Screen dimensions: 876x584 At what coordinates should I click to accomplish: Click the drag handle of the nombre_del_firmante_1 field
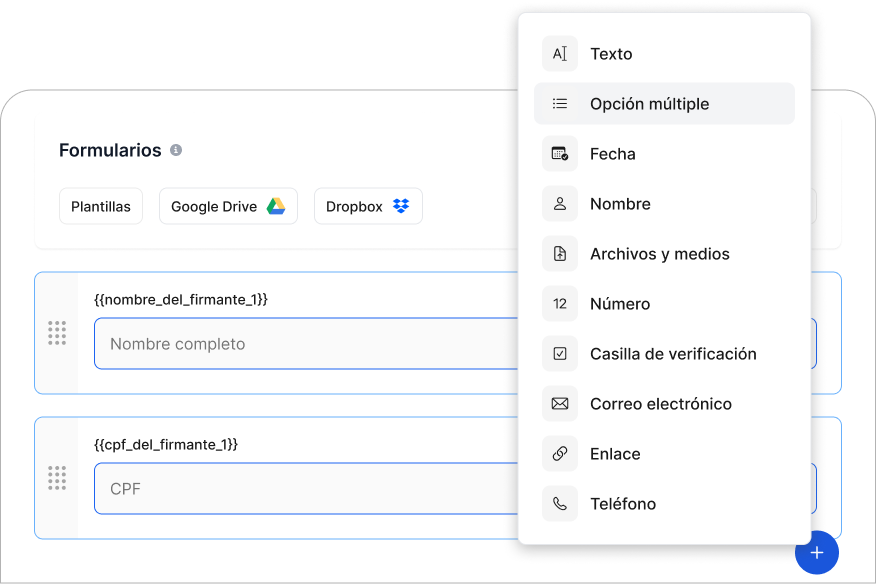click(x=58, y=333)
